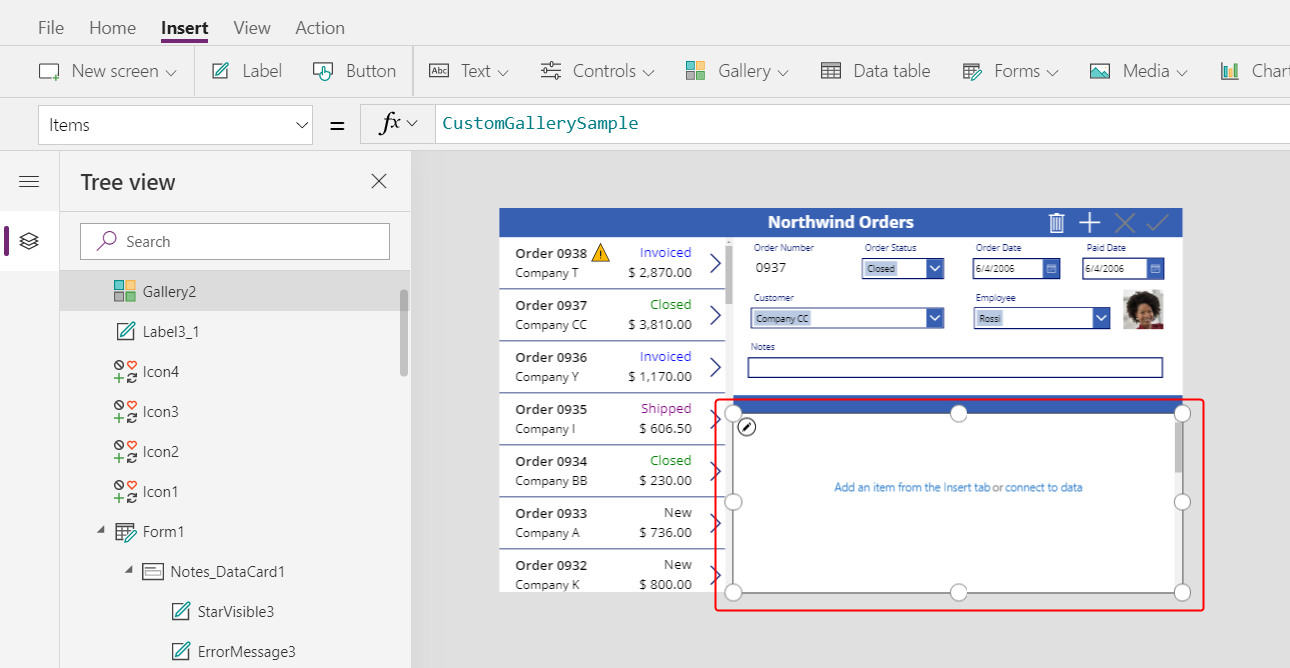Collapse the Notes_DataCard1 tree node

pyautogui.click(x=128, y=571)
